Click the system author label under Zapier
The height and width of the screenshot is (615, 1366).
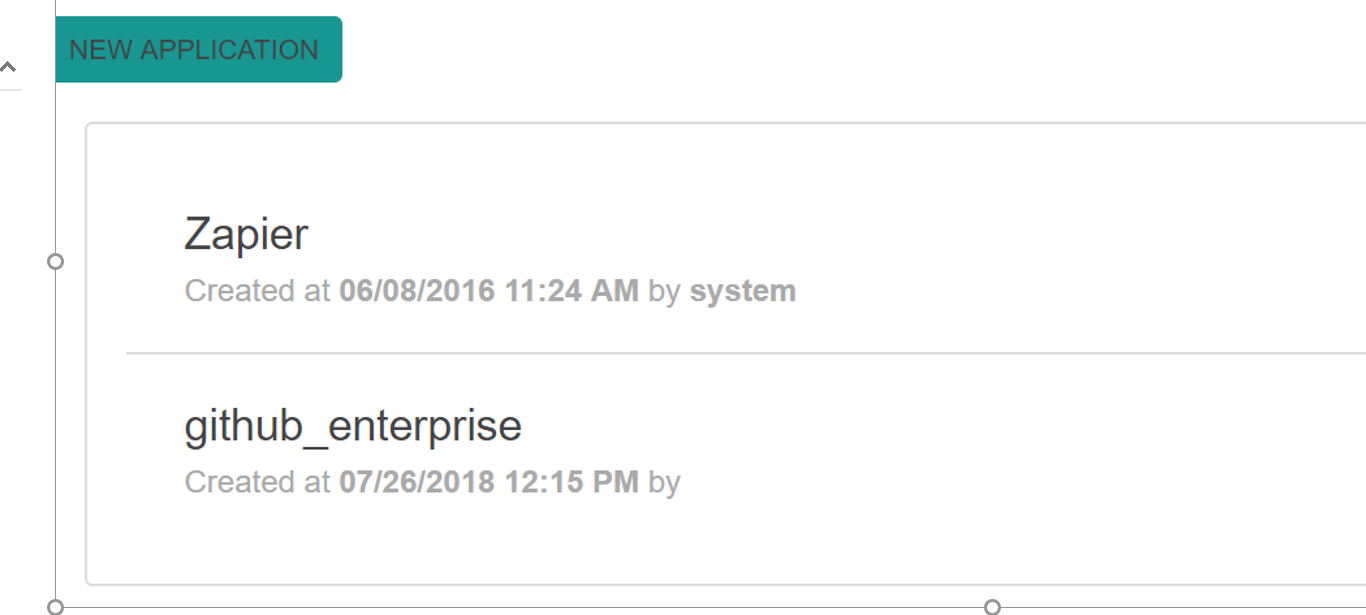[x=744, y=291]
